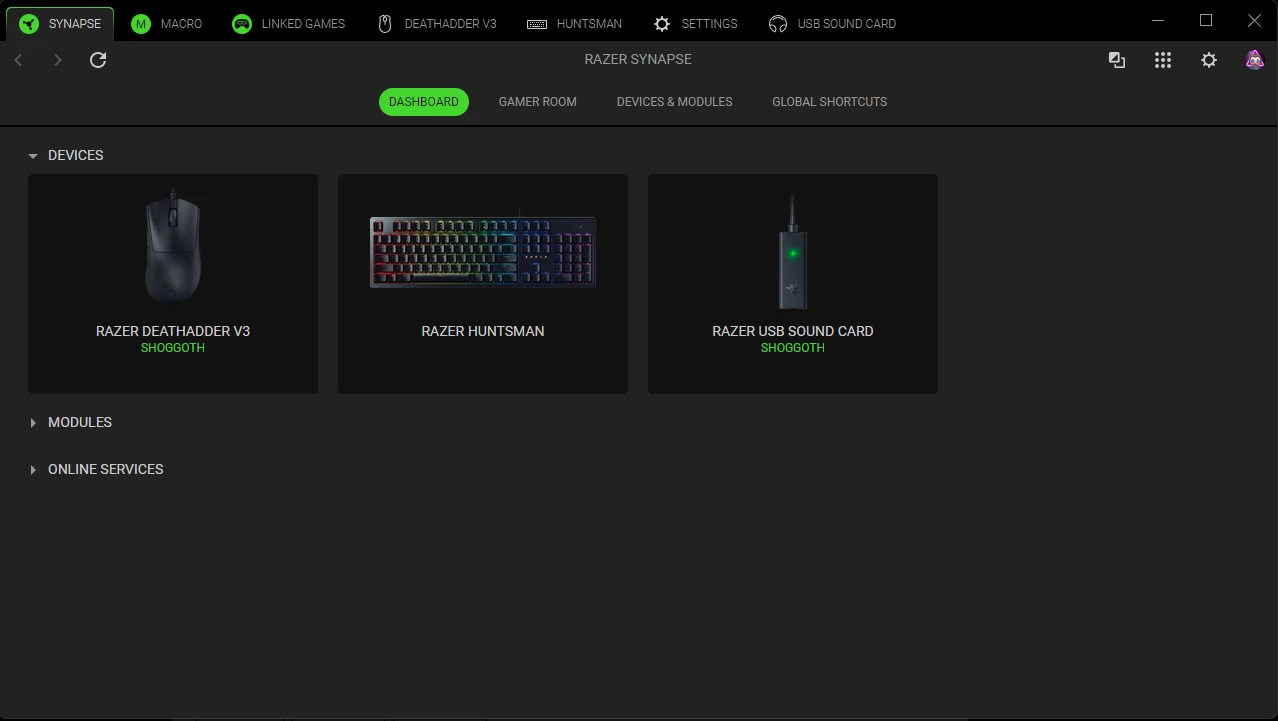1278x721 pixels.
Task: Minimize the Synapse window
Action: coord(1158,21)
